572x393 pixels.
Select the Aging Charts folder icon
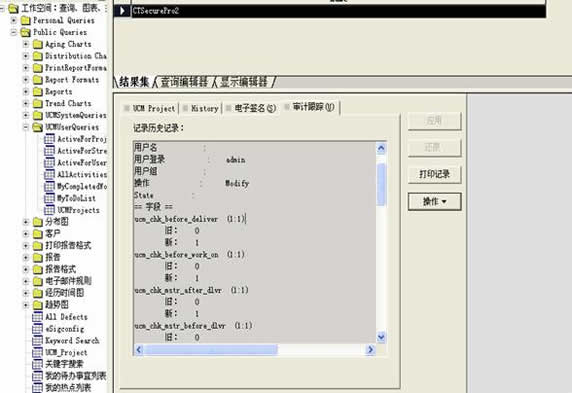click(38, 44)
